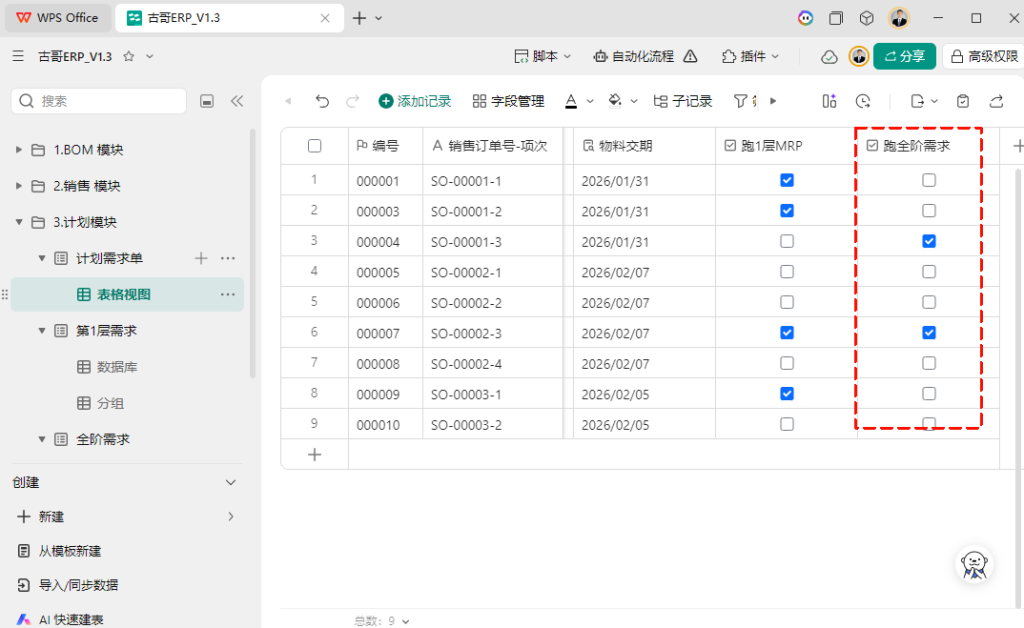This screenshot has height=628, width=1024.
Task: Collapse the 全阶需求 table node
Action: tap(41, 439)
